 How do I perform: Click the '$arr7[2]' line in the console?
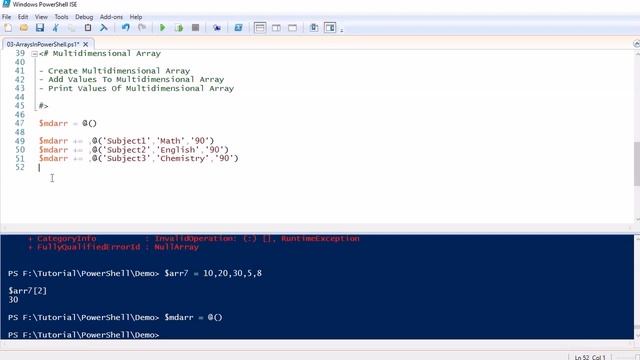click(x=27, y=291)
